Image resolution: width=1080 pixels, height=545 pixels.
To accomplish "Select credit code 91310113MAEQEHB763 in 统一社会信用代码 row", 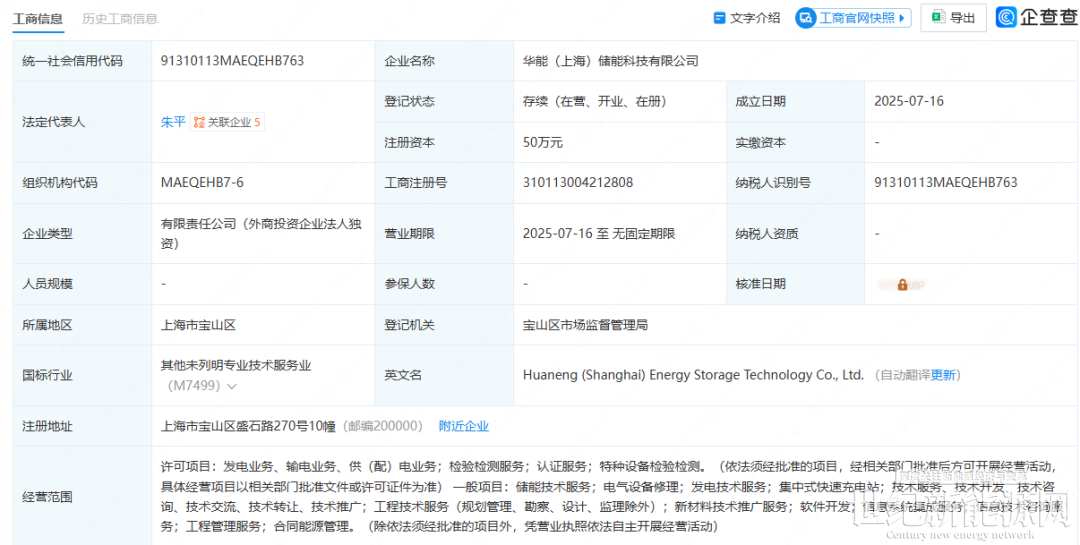I will click(232, 61).
